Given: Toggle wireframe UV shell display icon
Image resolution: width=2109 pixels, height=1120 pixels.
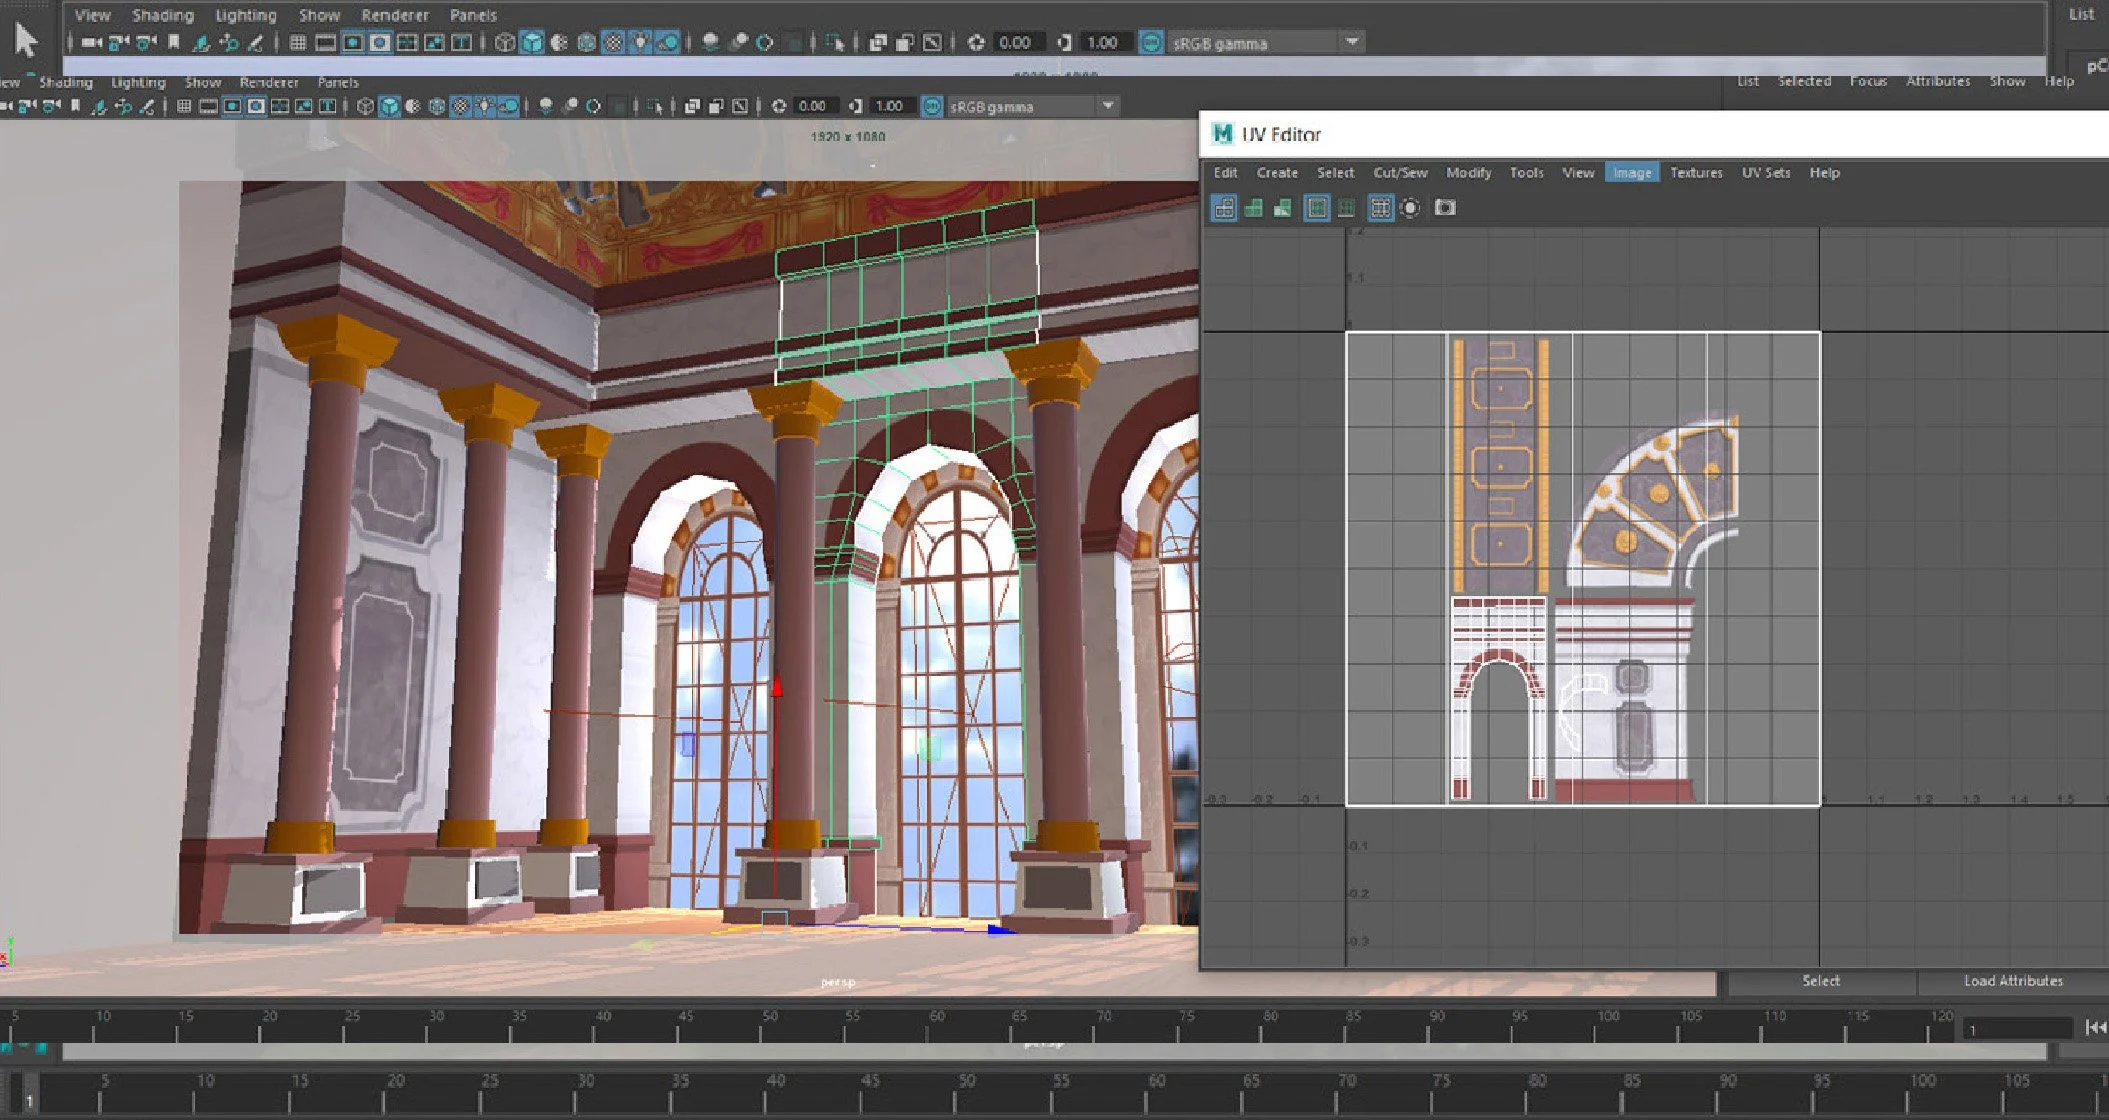Looking at the screenshot, I should pos(1224,208).
